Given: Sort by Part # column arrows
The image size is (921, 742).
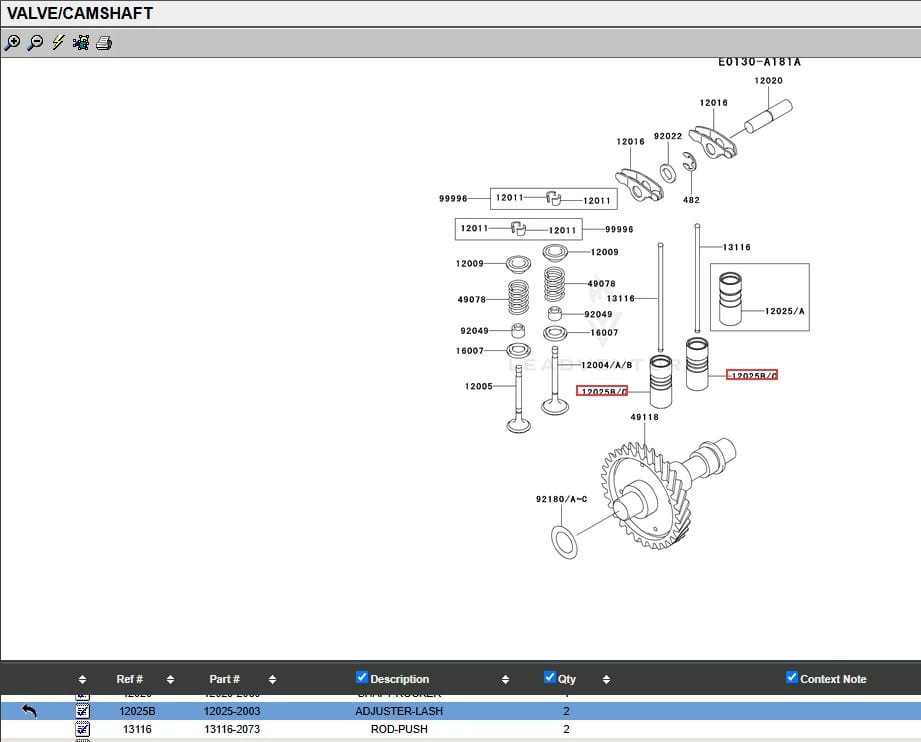Looking at the screenshot, I should coord(272,680).
